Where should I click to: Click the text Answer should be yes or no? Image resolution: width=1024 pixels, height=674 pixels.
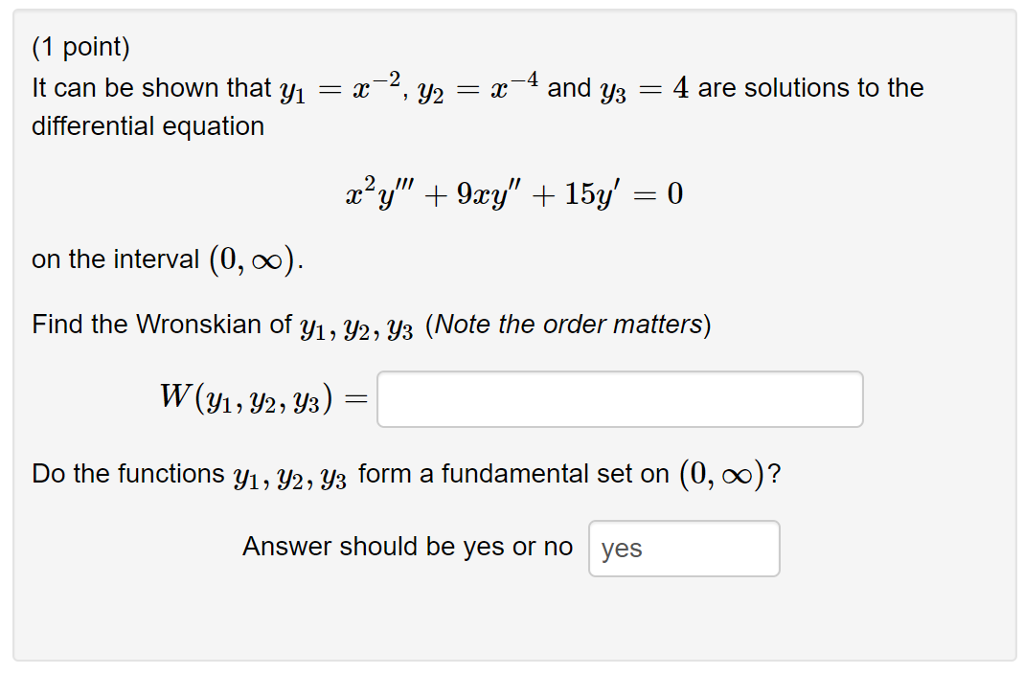click(407, 546)
